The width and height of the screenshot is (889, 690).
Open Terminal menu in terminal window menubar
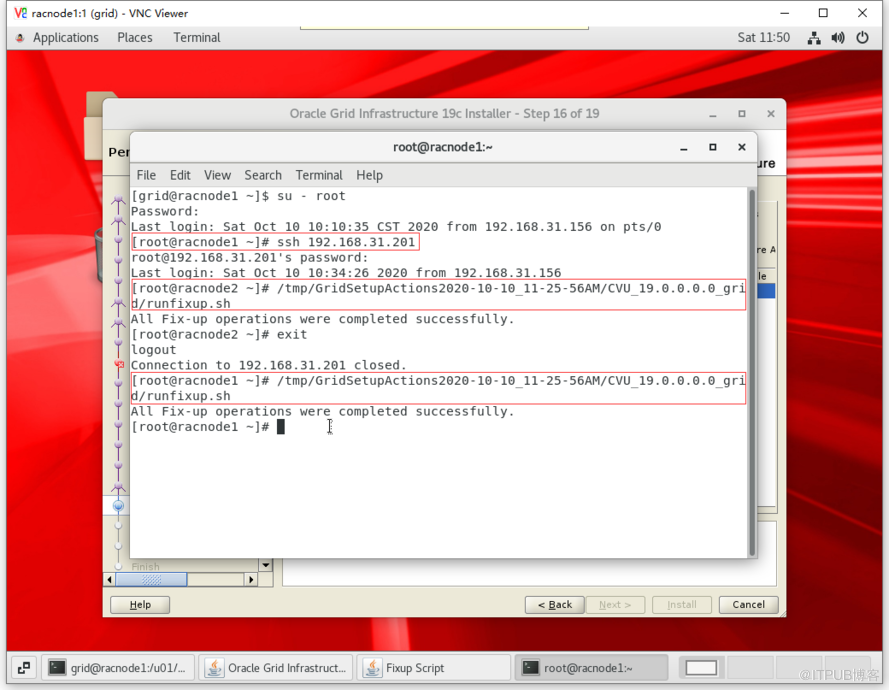click(x=319, y=175)
